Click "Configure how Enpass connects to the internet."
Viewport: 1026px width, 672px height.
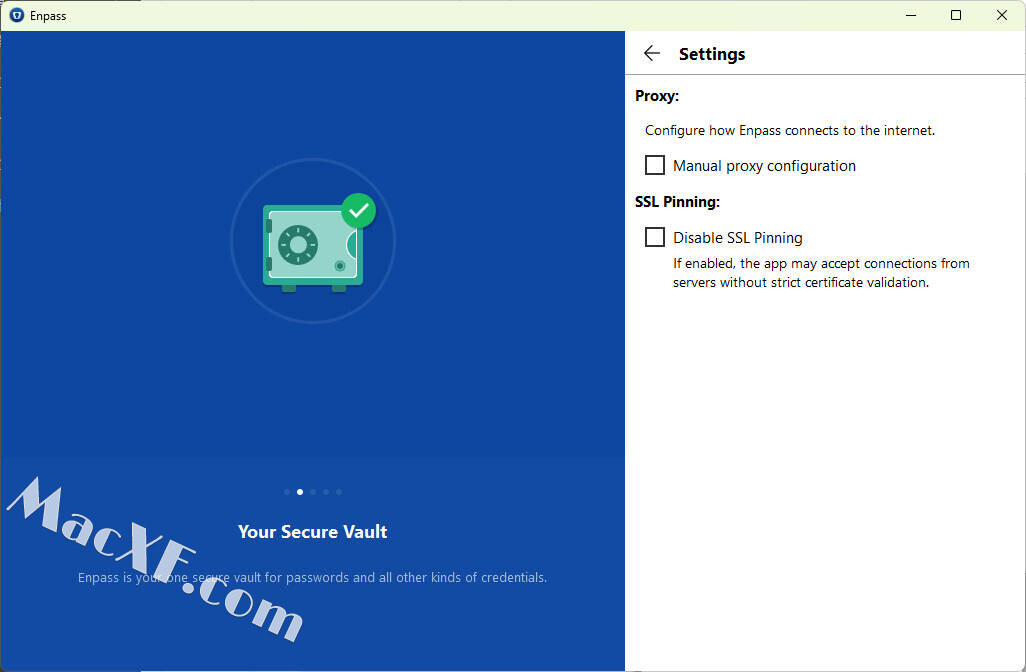pos(790,130)
